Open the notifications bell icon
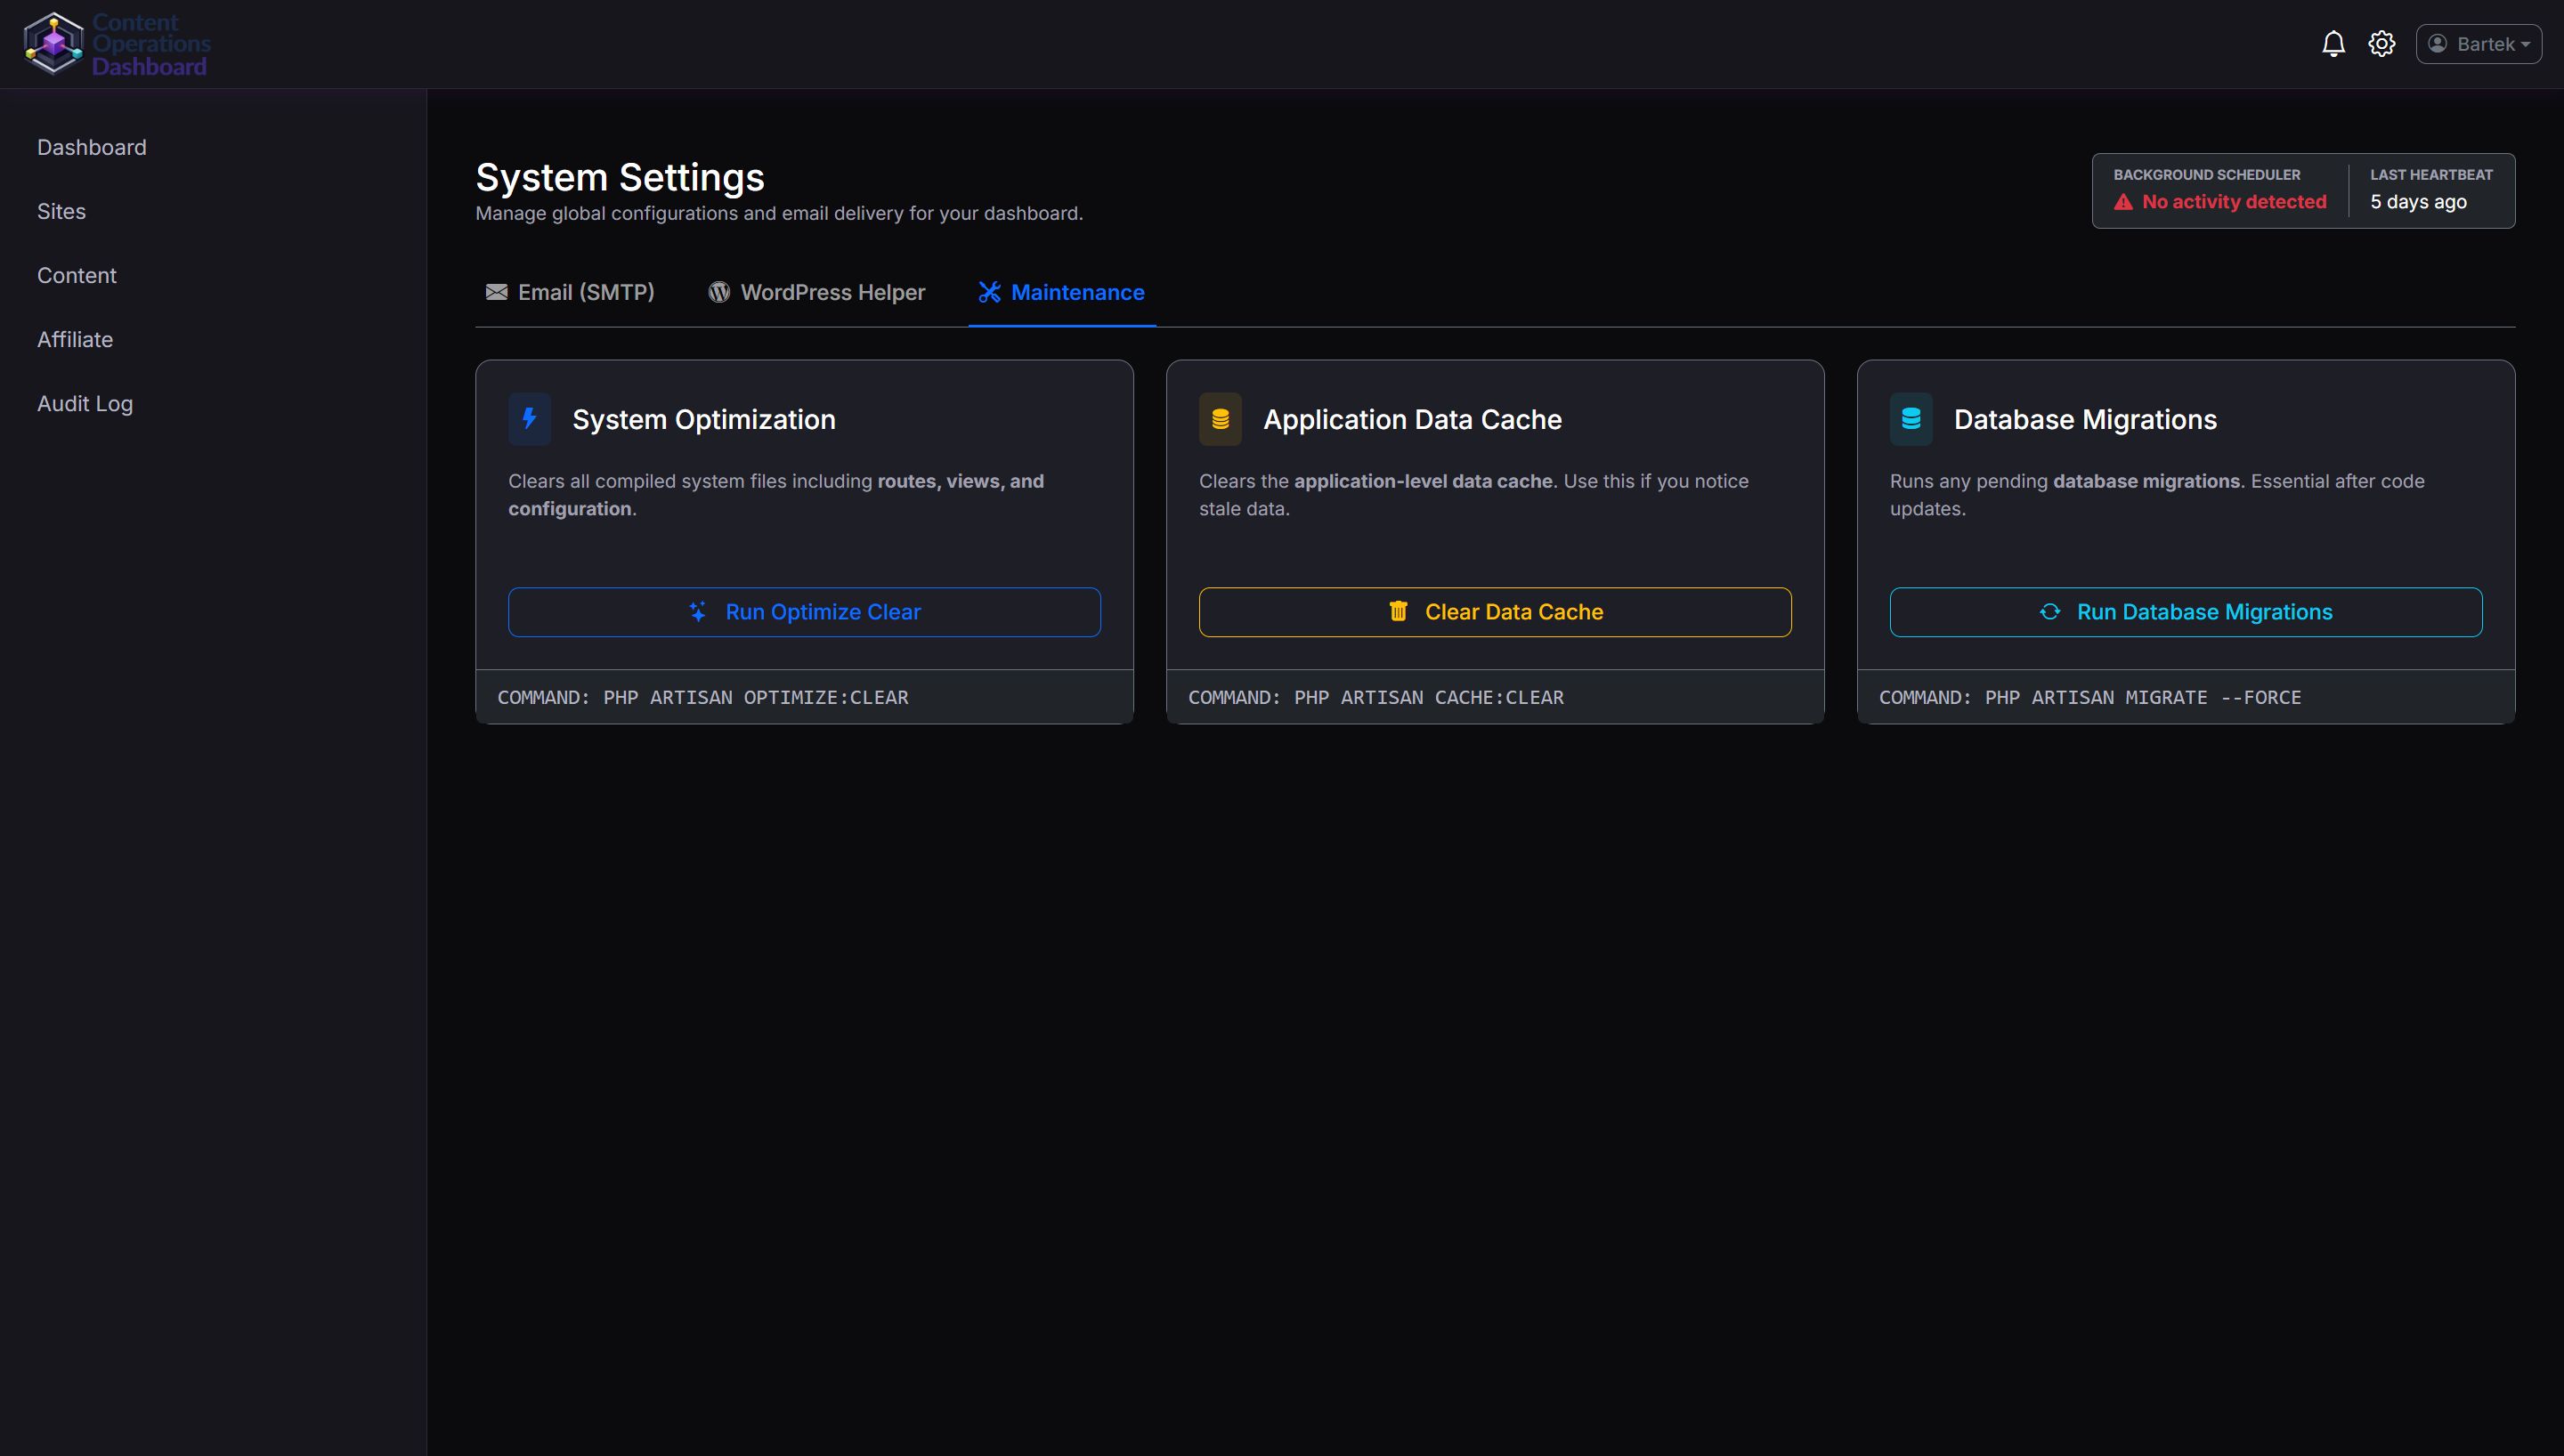 pyautogui.click(x=2333, y=44)
